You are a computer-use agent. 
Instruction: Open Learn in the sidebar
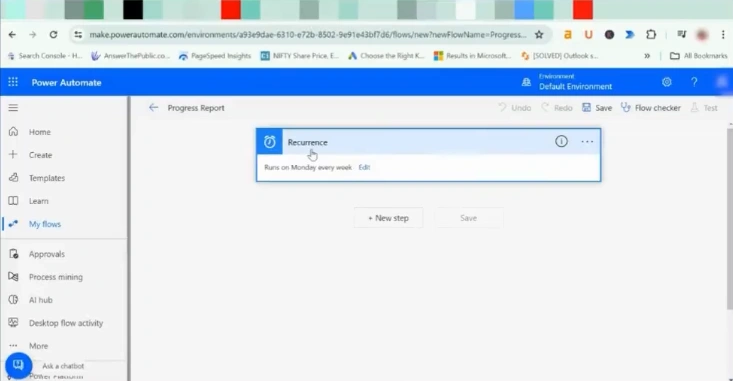(x=38, y=201)
